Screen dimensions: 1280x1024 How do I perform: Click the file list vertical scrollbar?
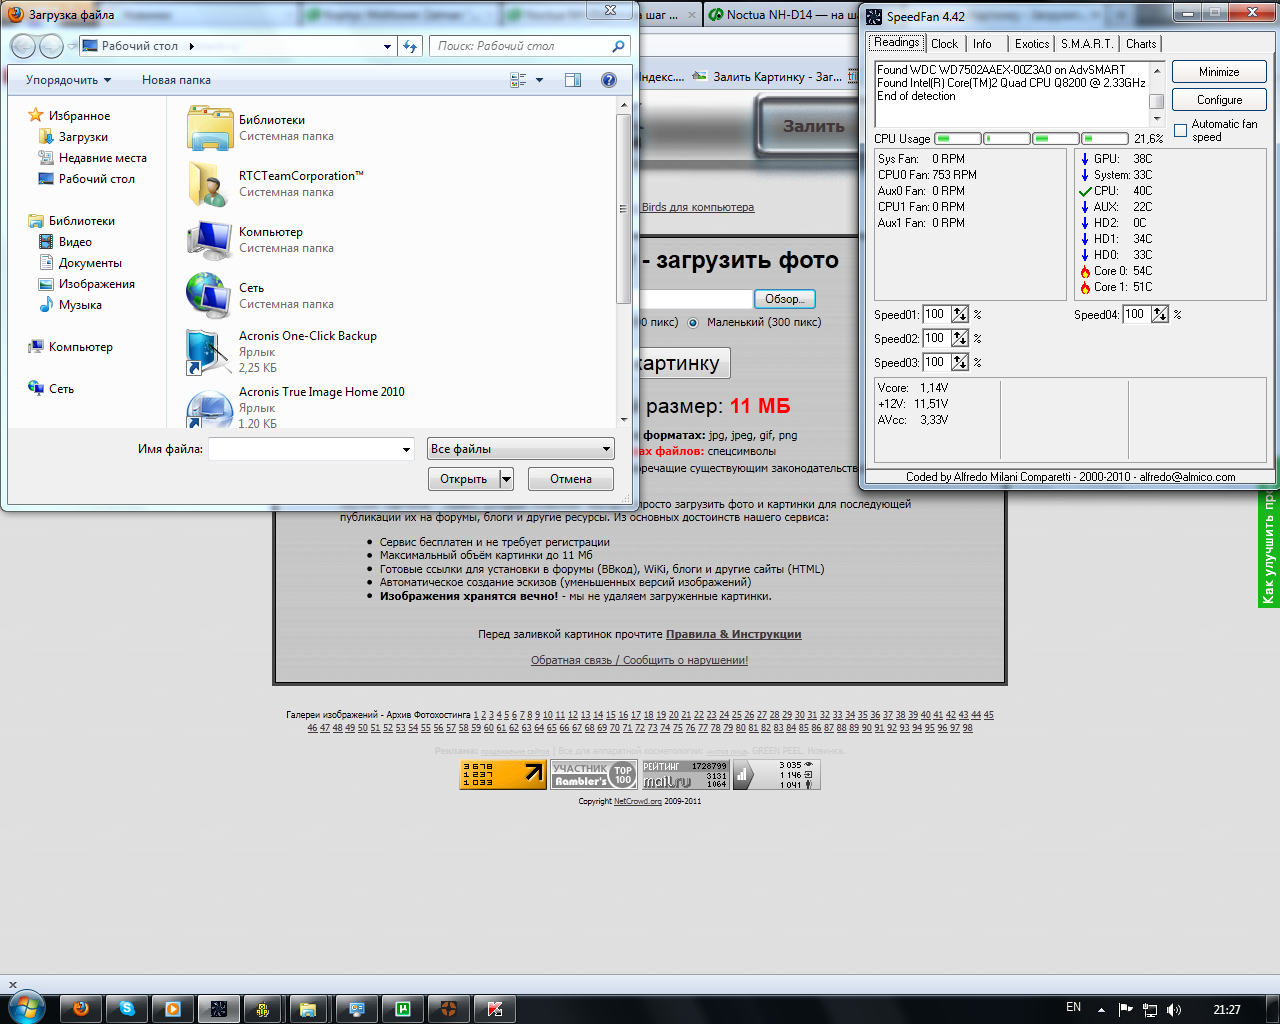(x=624, y=208)
